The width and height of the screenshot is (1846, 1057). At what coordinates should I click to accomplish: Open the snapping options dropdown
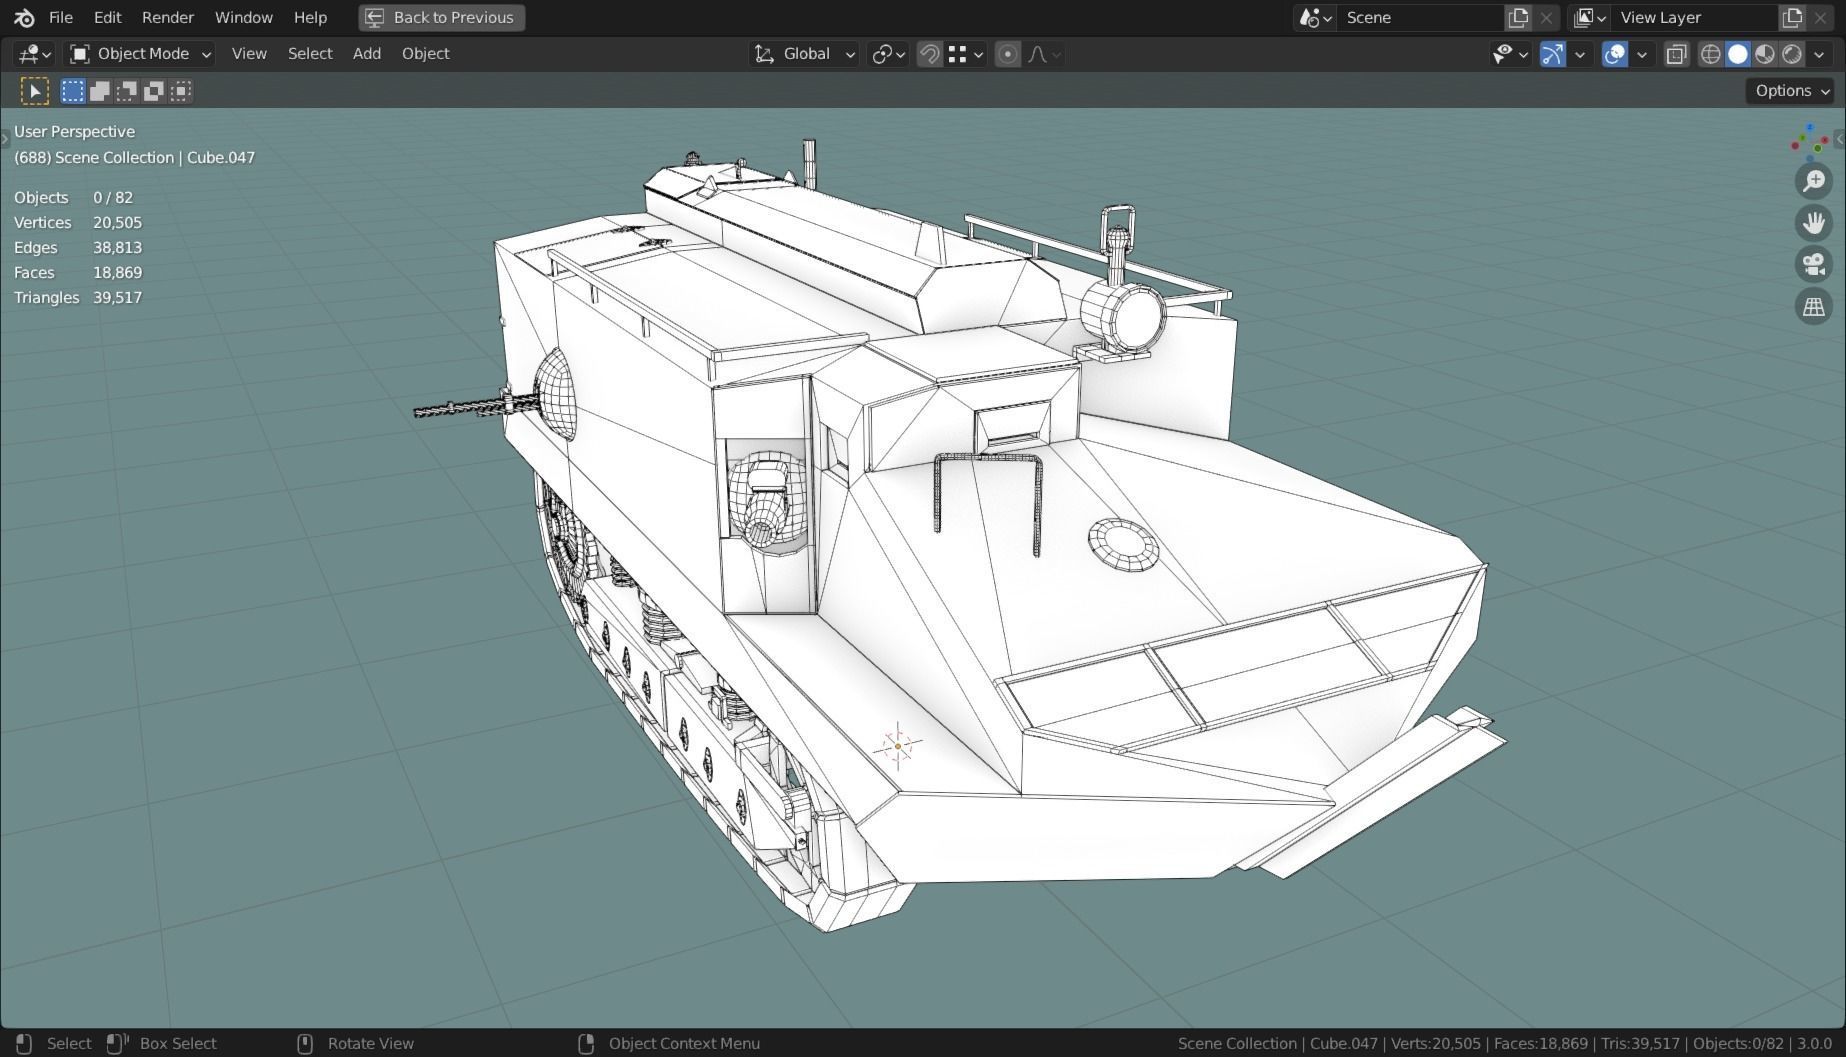pyautogui.click(x=966, y=54)
